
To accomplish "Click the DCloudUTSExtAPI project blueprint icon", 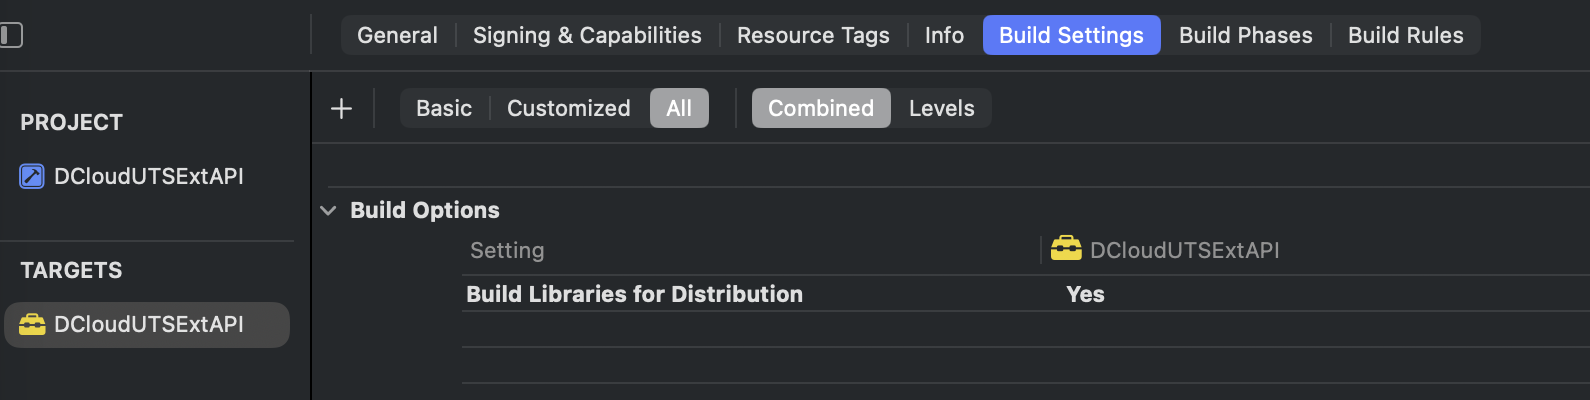I will coord(32,176).
